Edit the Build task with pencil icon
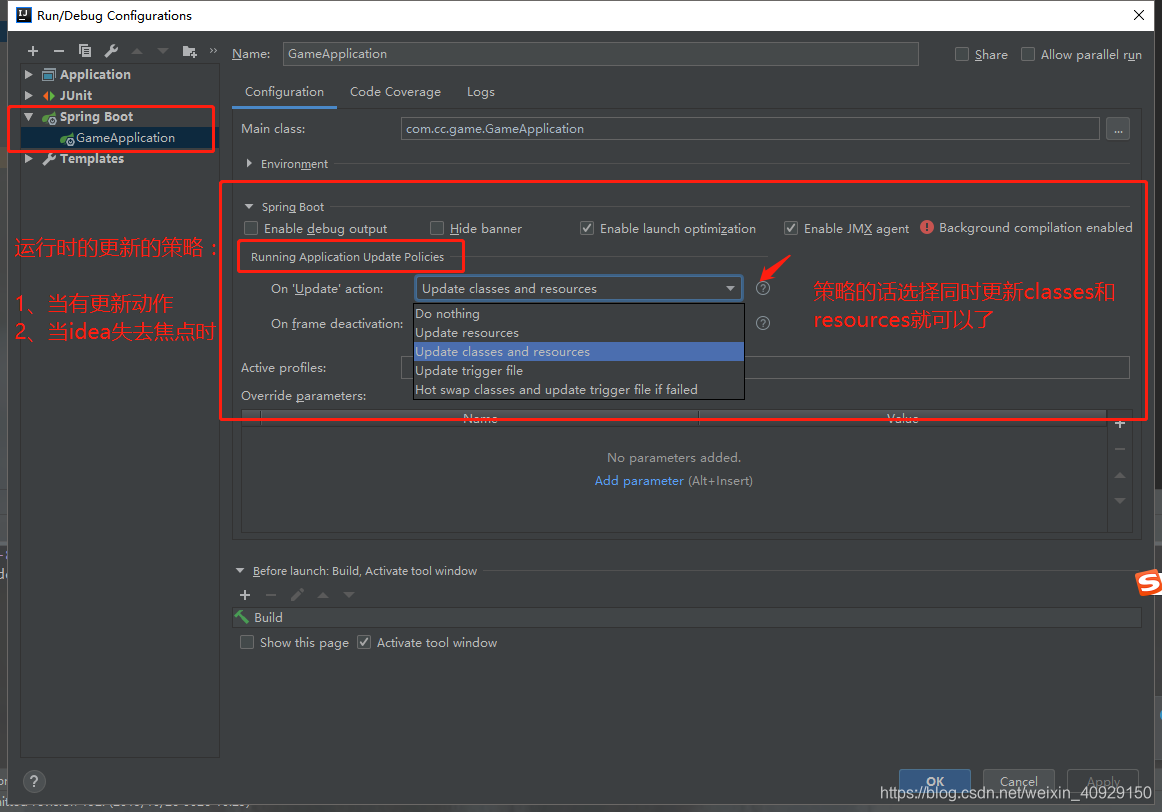This screenshot has height=812, width=1162. point(296,594)
